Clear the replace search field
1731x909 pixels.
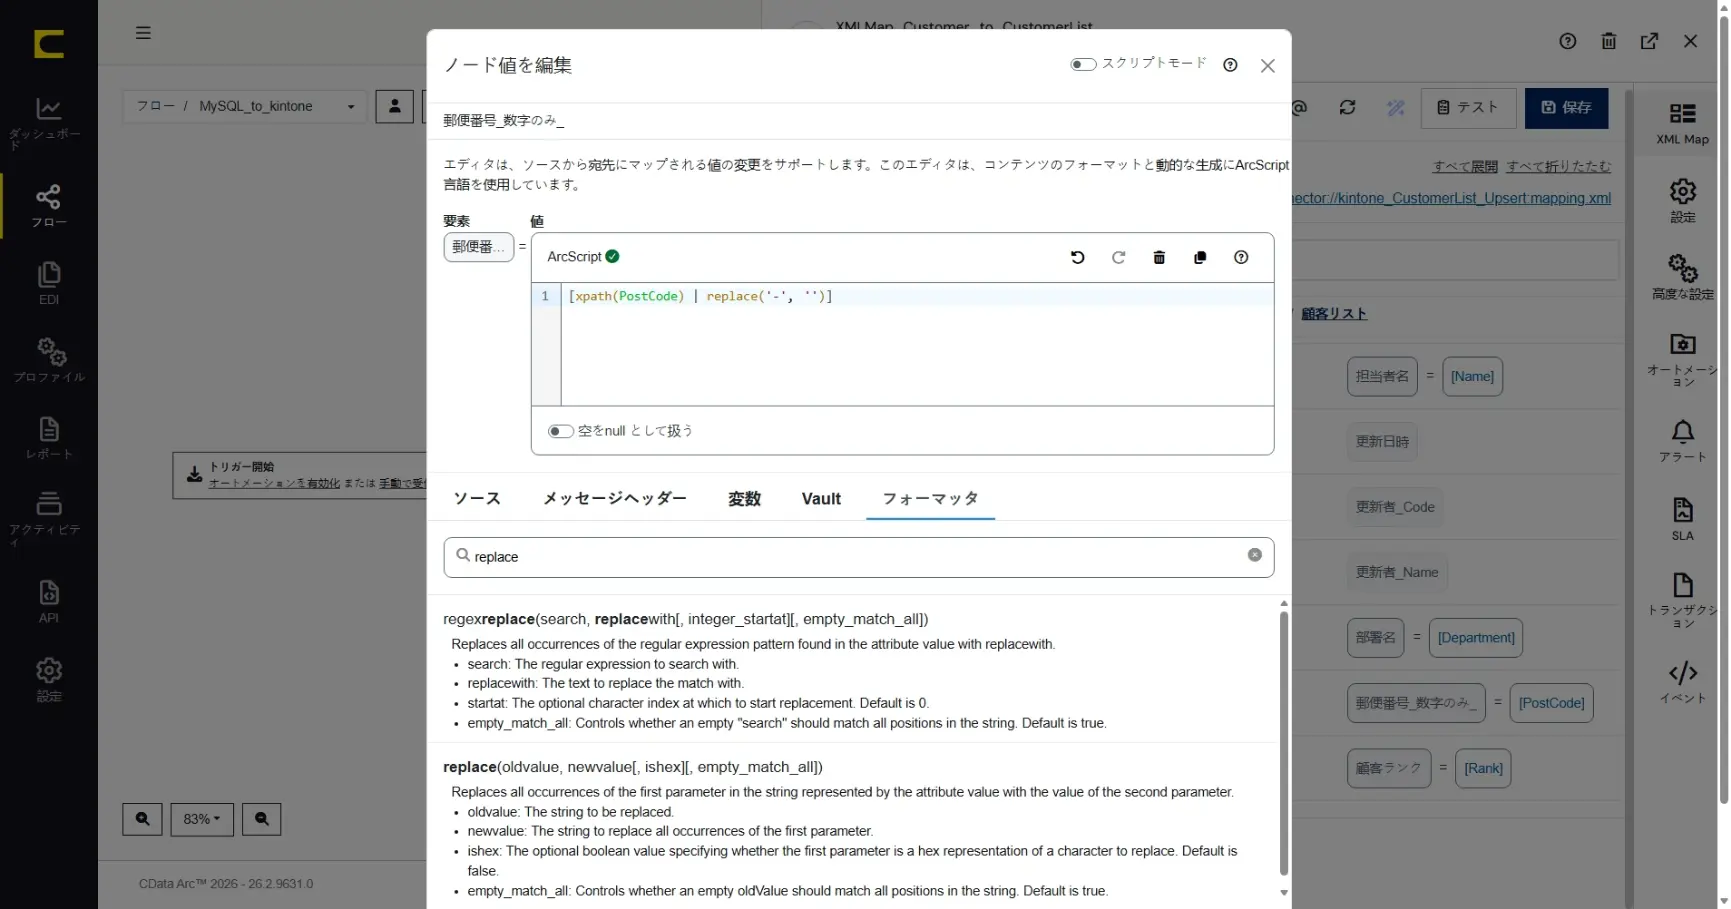(1254, 555)
